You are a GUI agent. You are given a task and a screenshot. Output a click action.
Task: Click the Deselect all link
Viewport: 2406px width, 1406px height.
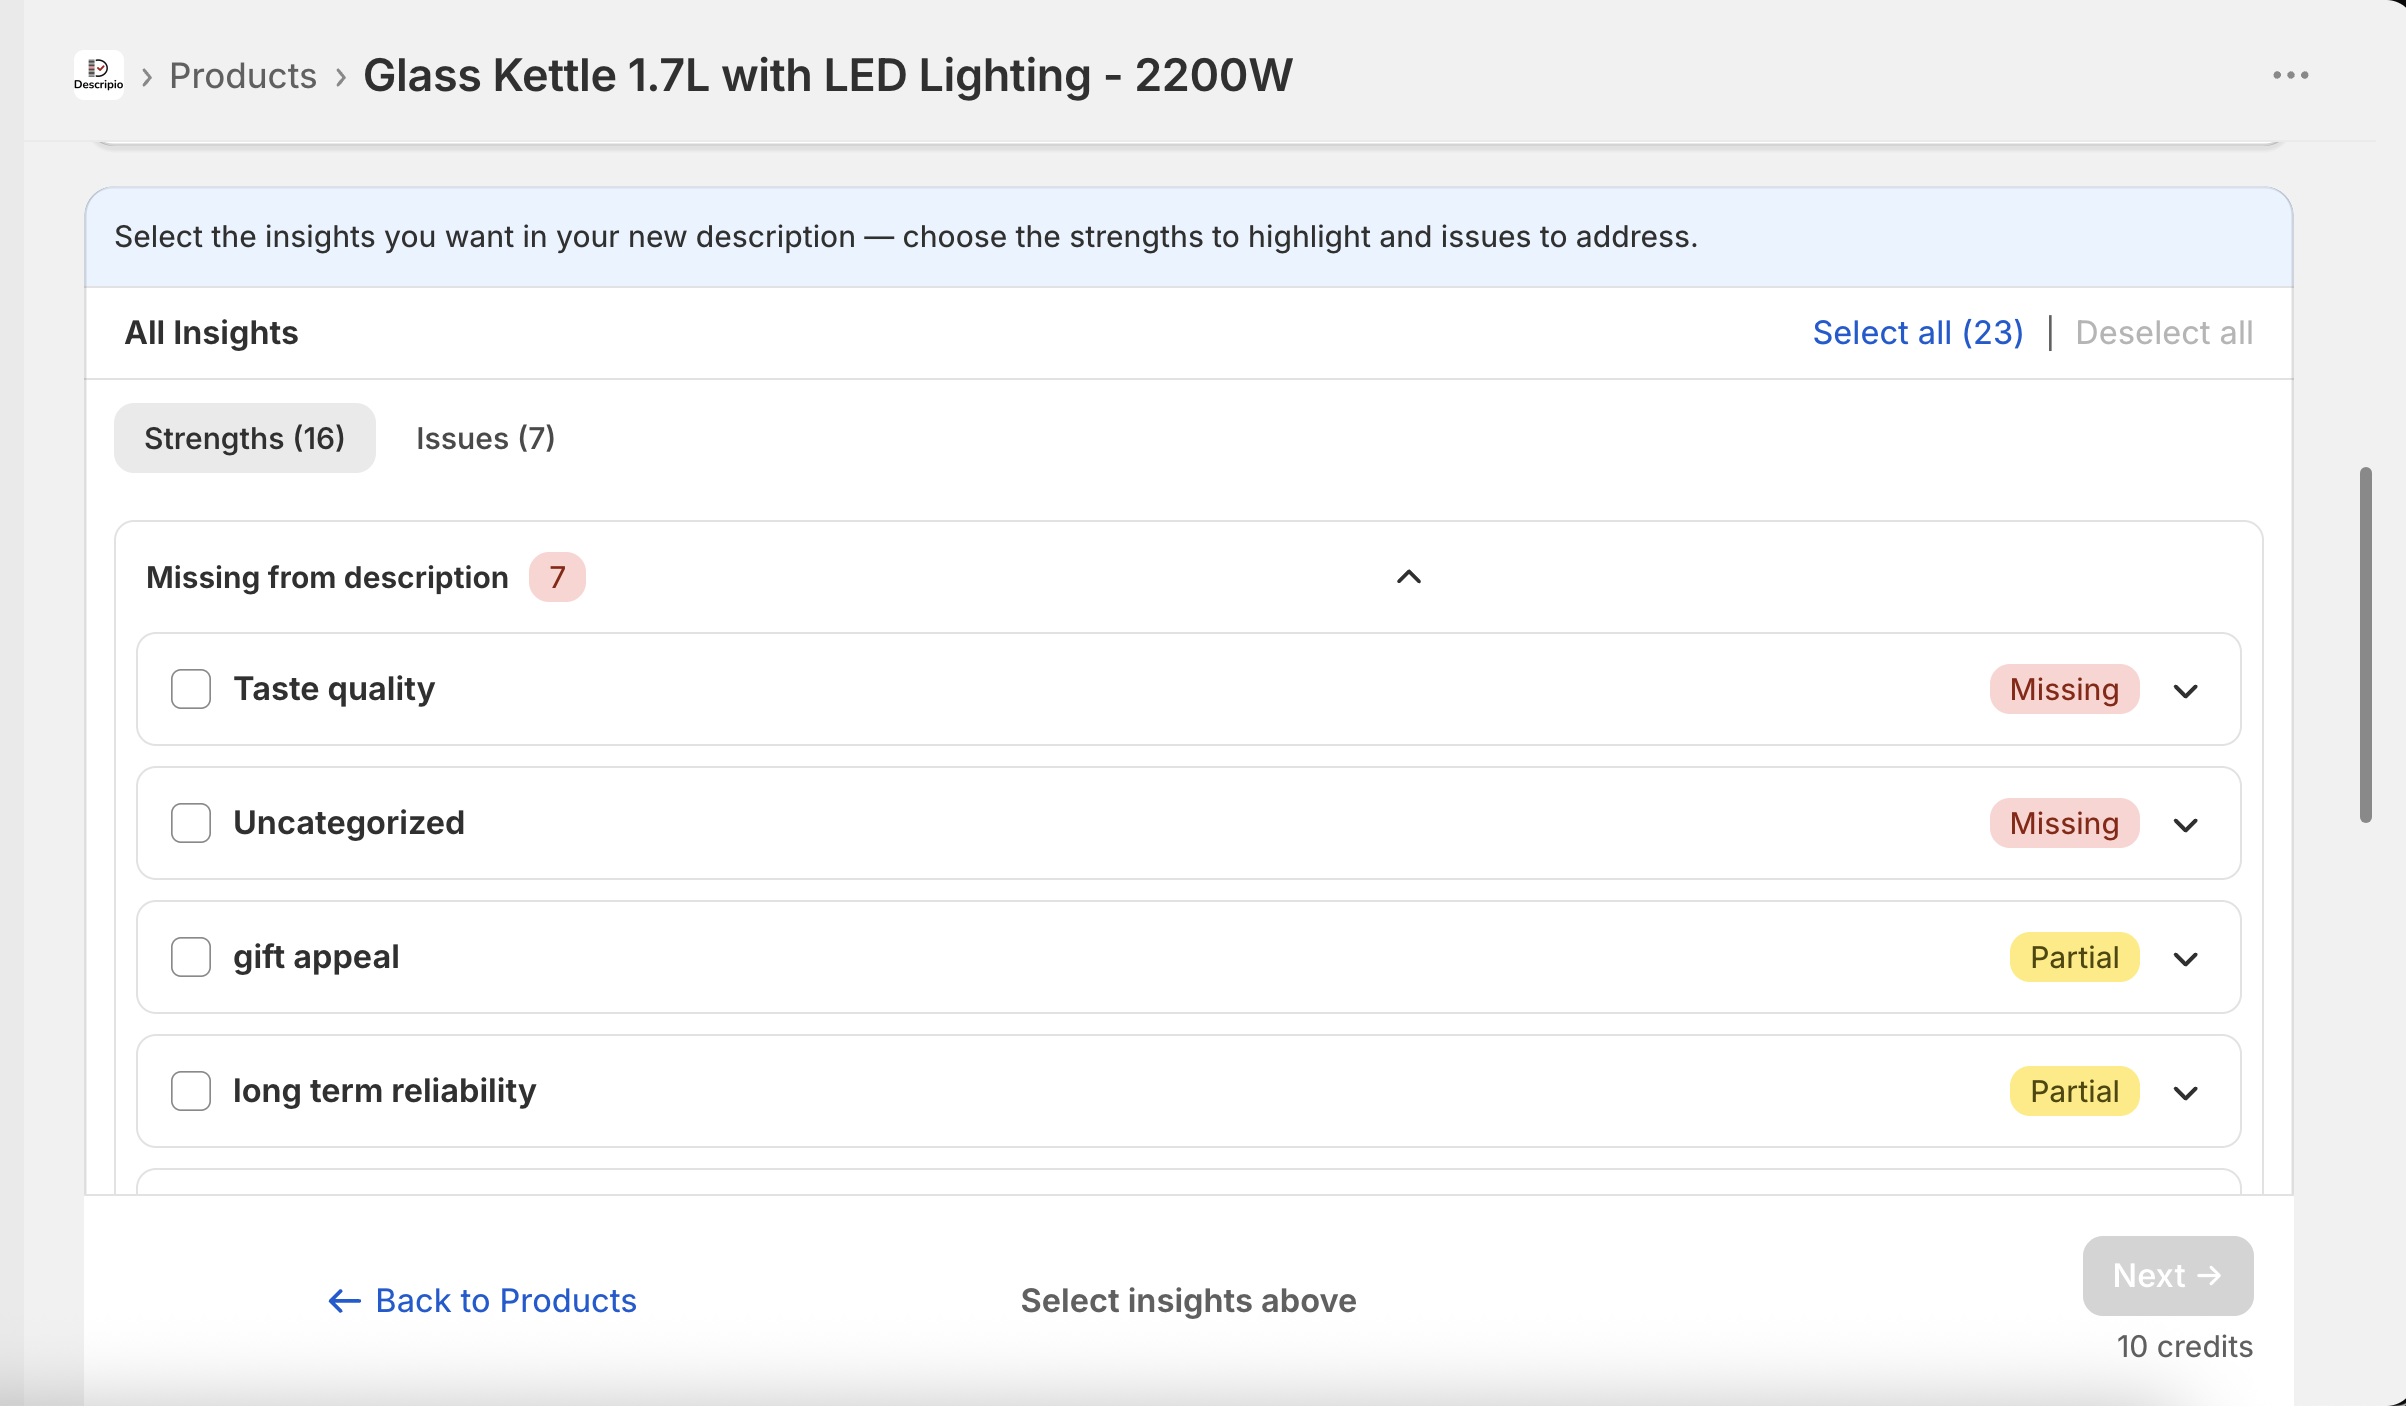tap(2164, 333)
